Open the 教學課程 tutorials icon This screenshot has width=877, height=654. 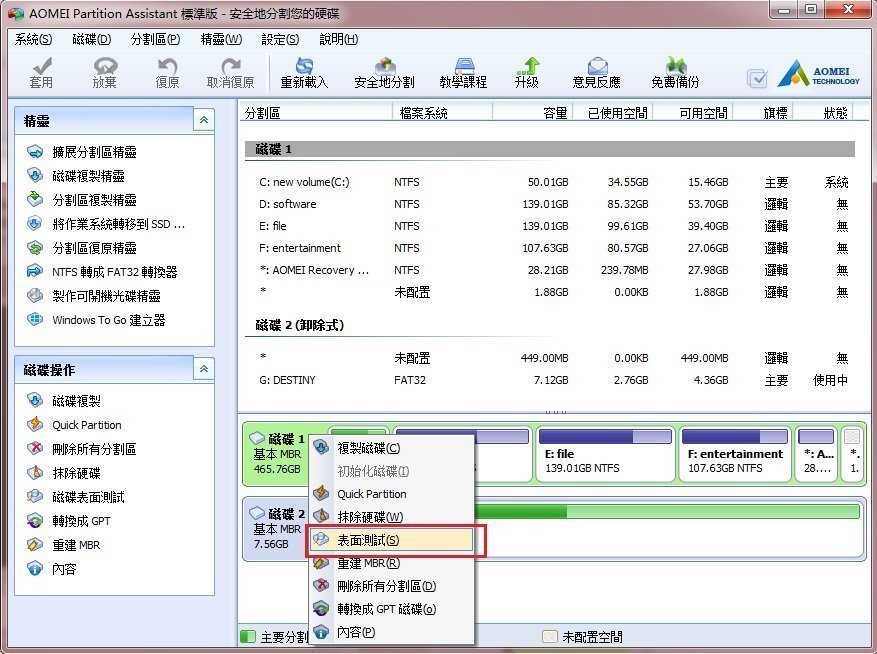point(463,73)
